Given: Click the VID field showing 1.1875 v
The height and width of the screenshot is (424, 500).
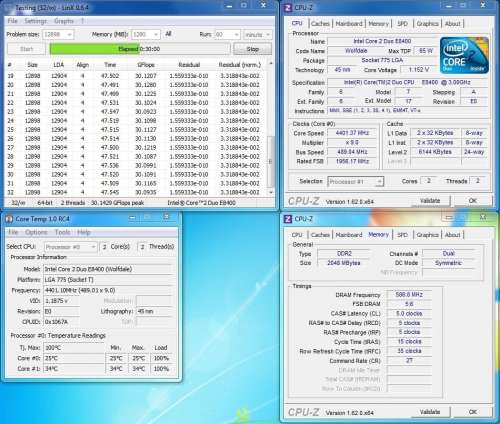Looking at the screenshot, I should tap(61, 301).
